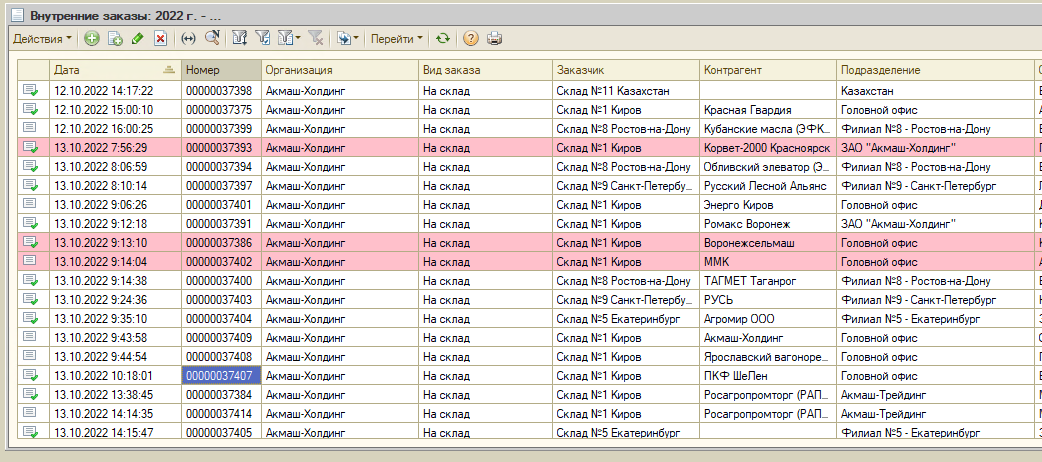Image resolution: width=1042 pixels, height=462 pixels.
Task: Select the date cell 12.10.2022 14:17:22
Action: [x=115, y=90]
